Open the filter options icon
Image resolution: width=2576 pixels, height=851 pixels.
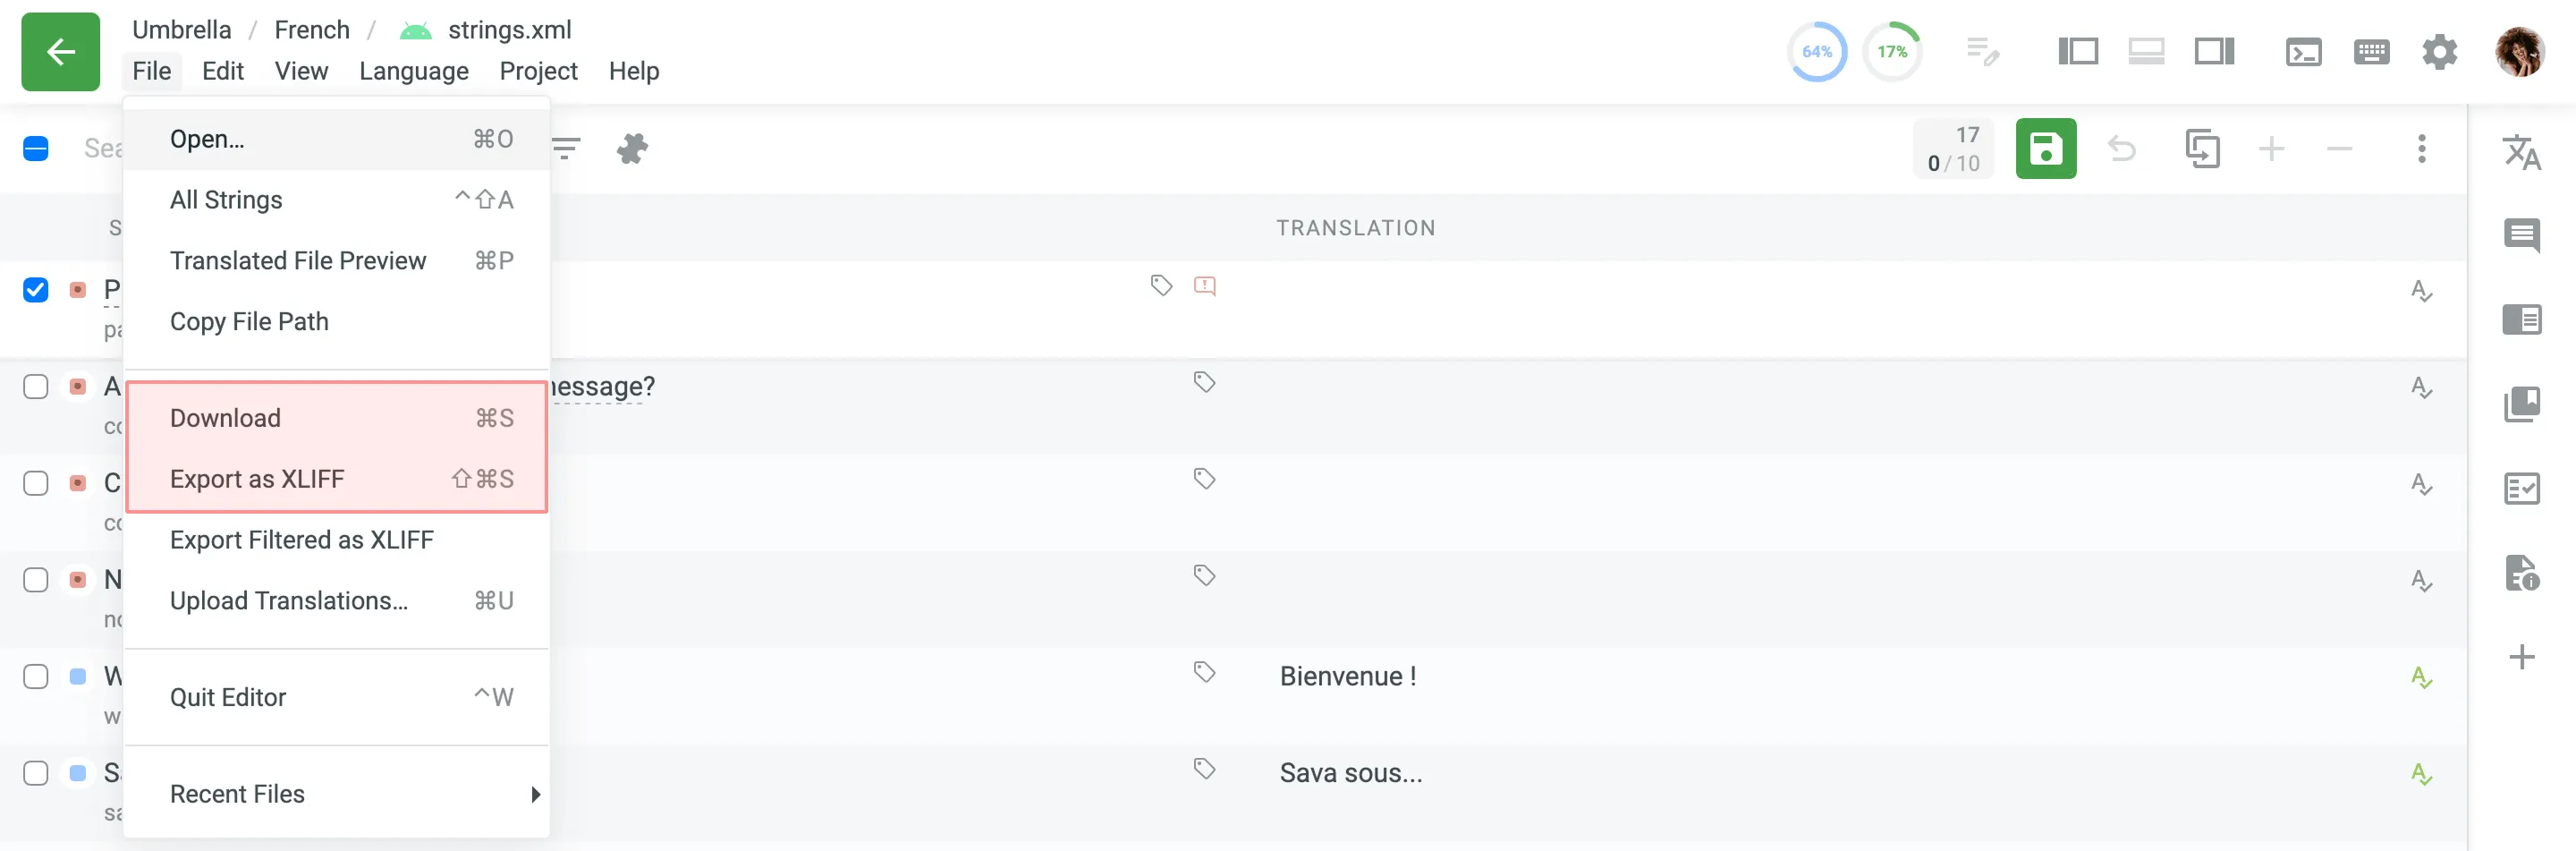point(566,149)
